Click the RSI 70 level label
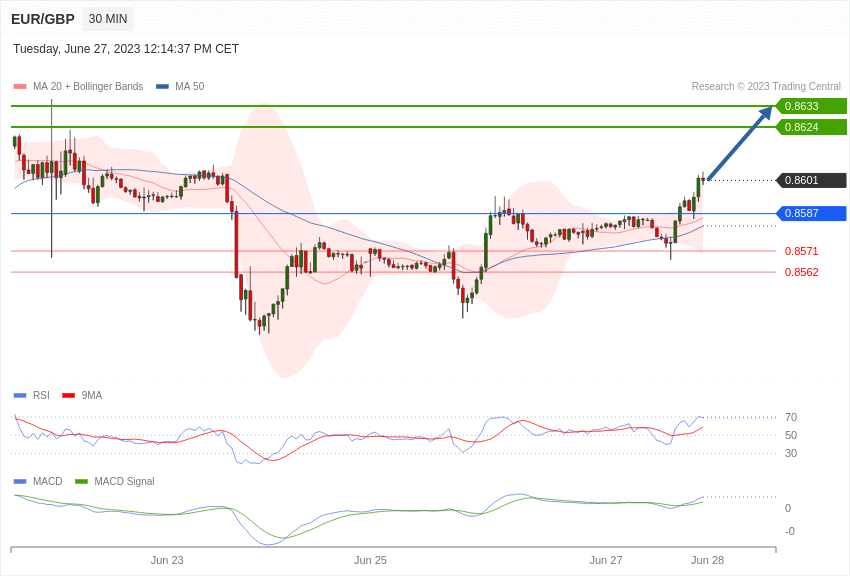This screenshot has height=576, width=850. point(791,417)
